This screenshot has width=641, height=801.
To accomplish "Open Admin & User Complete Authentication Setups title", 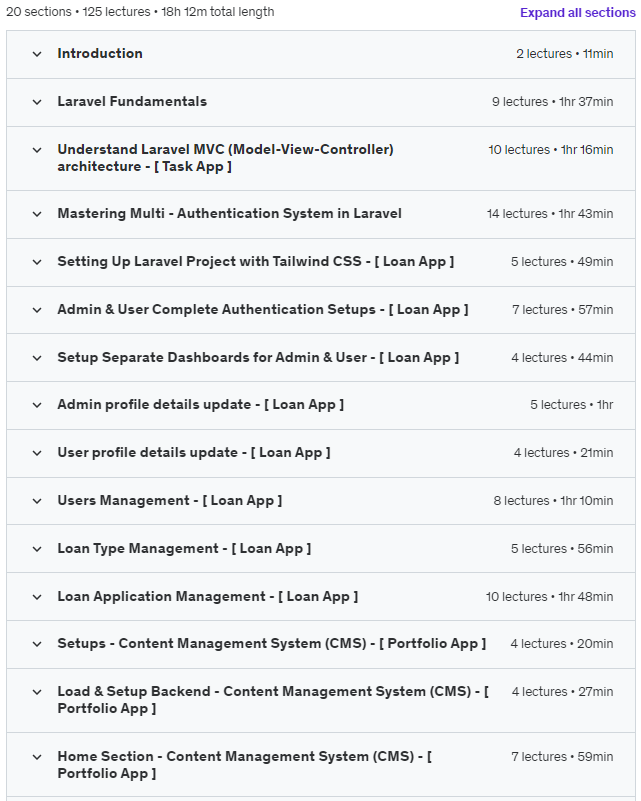I will click(x=263, y=310).
